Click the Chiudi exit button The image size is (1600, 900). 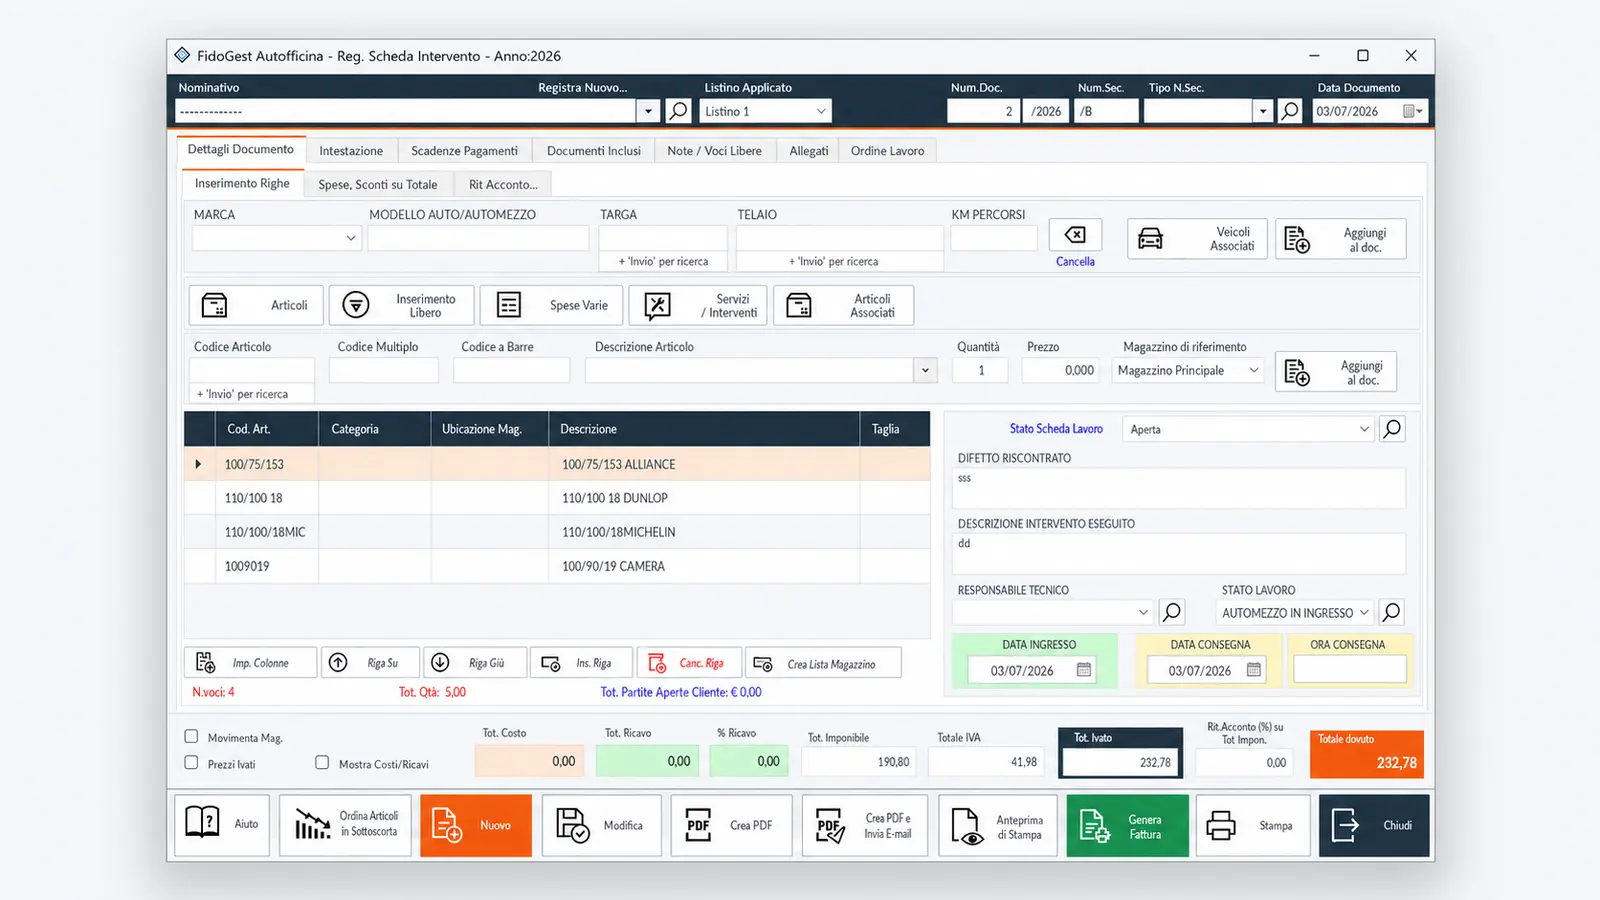1374,825
